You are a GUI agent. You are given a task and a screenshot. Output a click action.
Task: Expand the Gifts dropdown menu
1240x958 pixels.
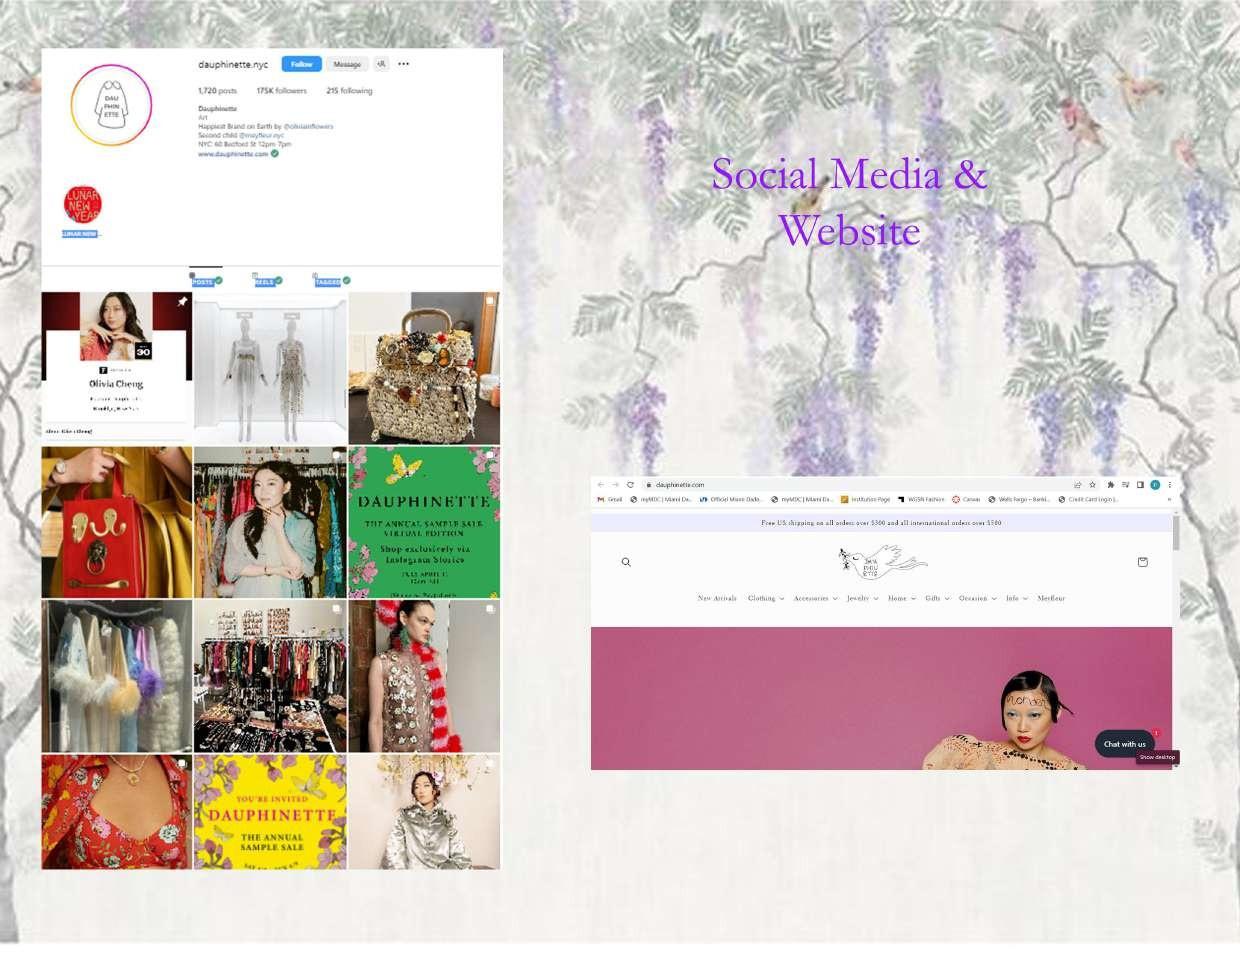pos(937,598)
